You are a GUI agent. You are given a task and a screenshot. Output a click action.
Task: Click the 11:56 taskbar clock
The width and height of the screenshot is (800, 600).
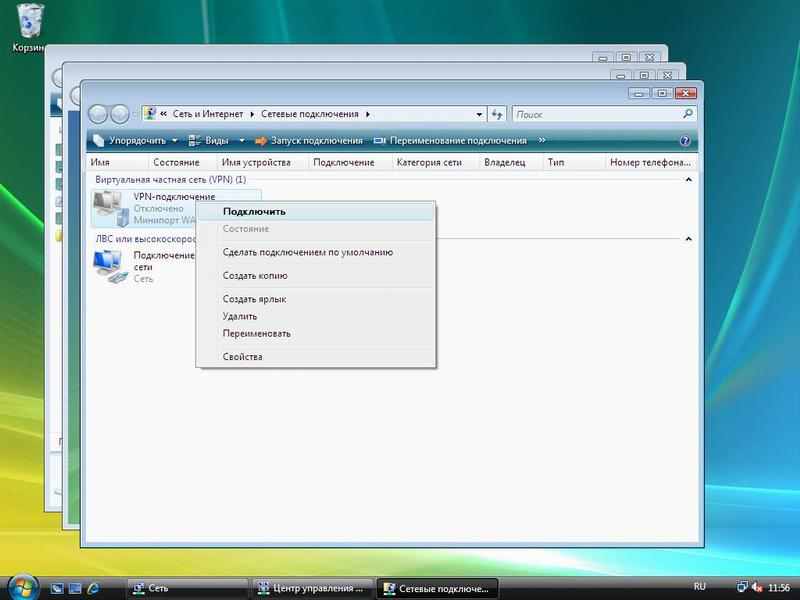pos(779,588)
